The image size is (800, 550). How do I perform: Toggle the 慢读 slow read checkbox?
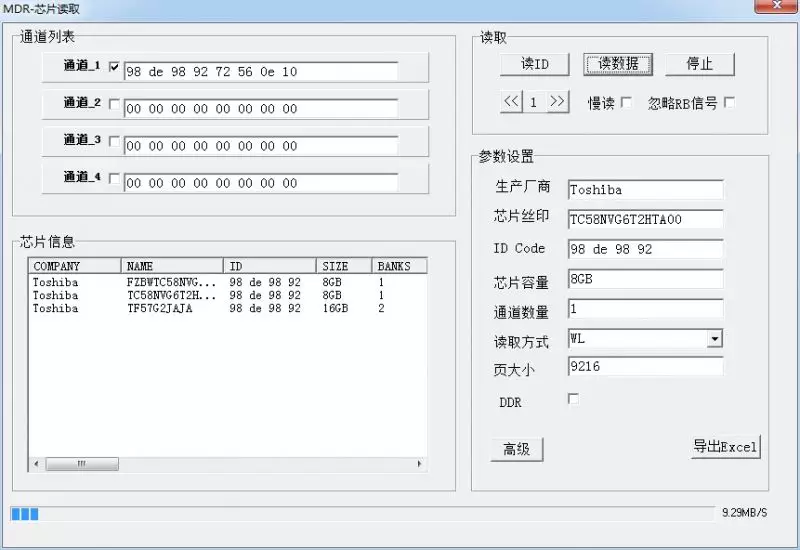click(626, 102)
